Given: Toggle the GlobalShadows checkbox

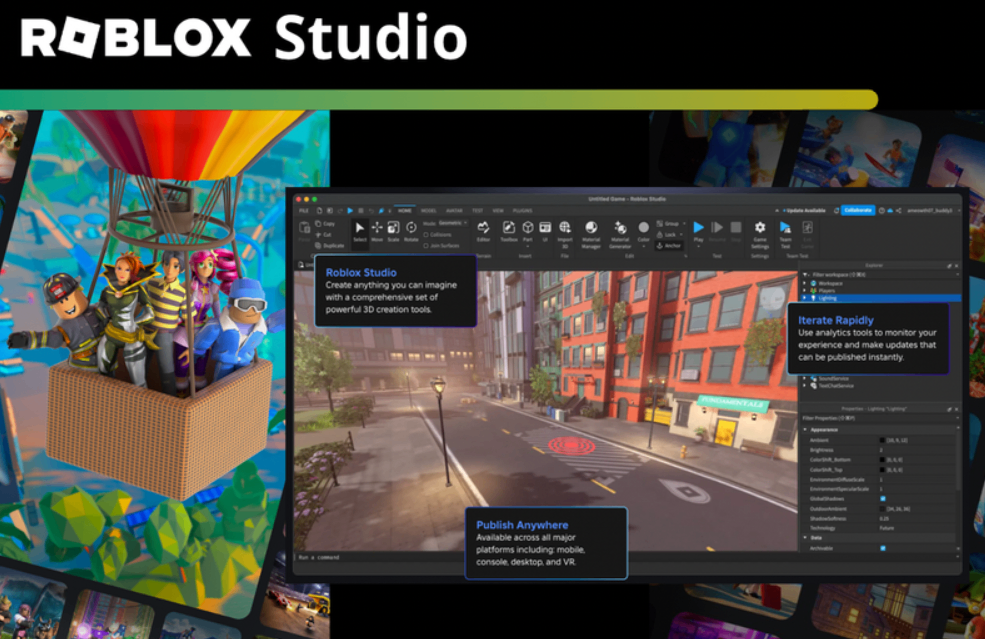Looking at the screenshot, I should tap(883, 498).
